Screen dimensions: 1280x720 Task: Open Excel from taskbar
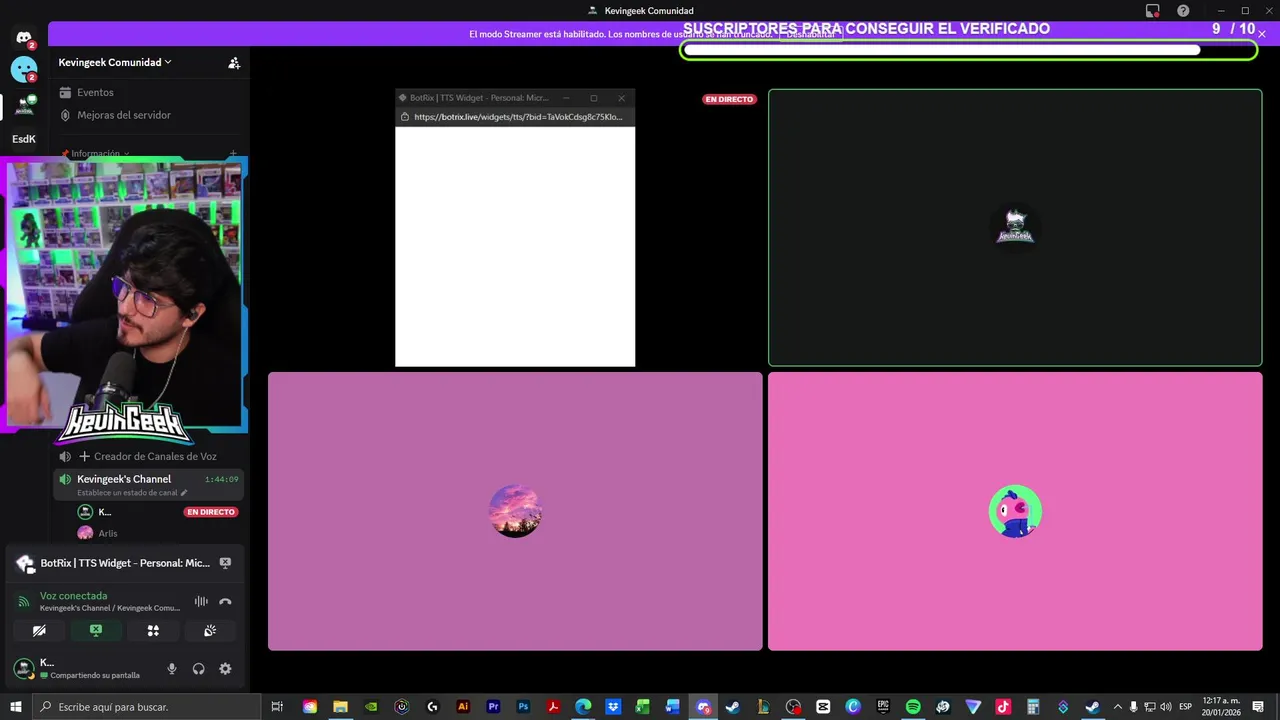643,707
